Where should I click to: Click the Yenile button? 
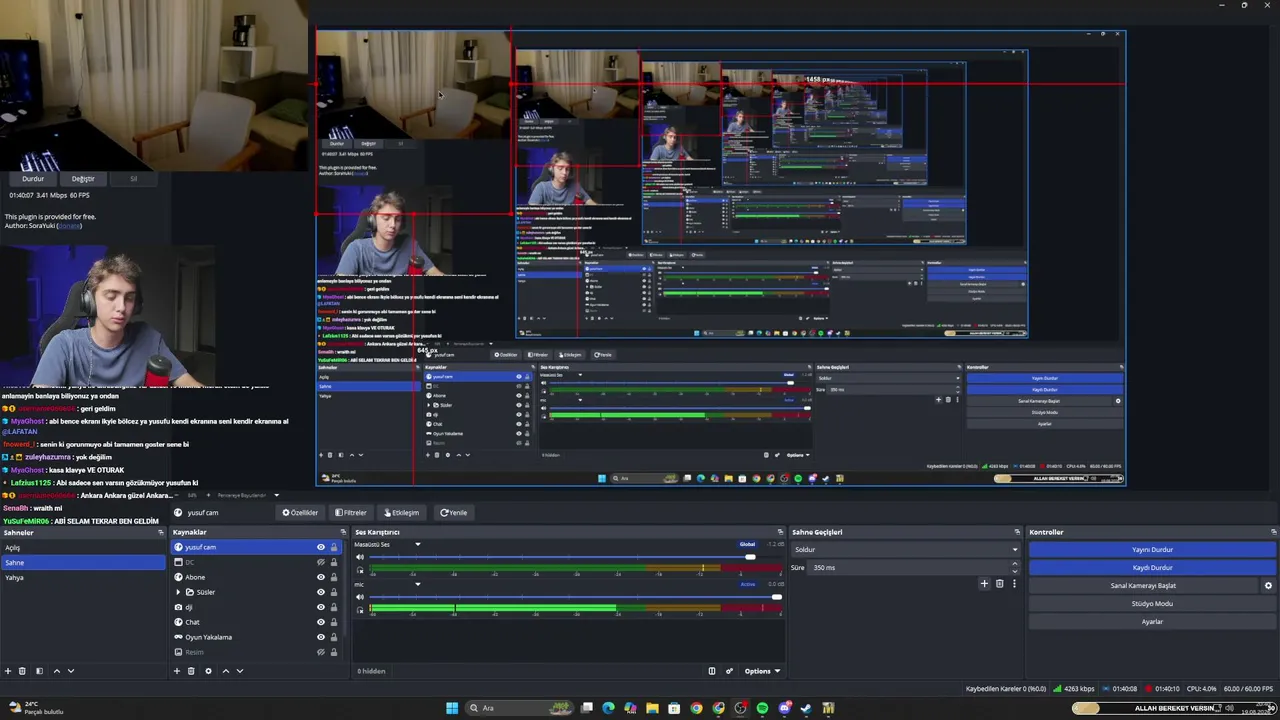click(454, 512)
